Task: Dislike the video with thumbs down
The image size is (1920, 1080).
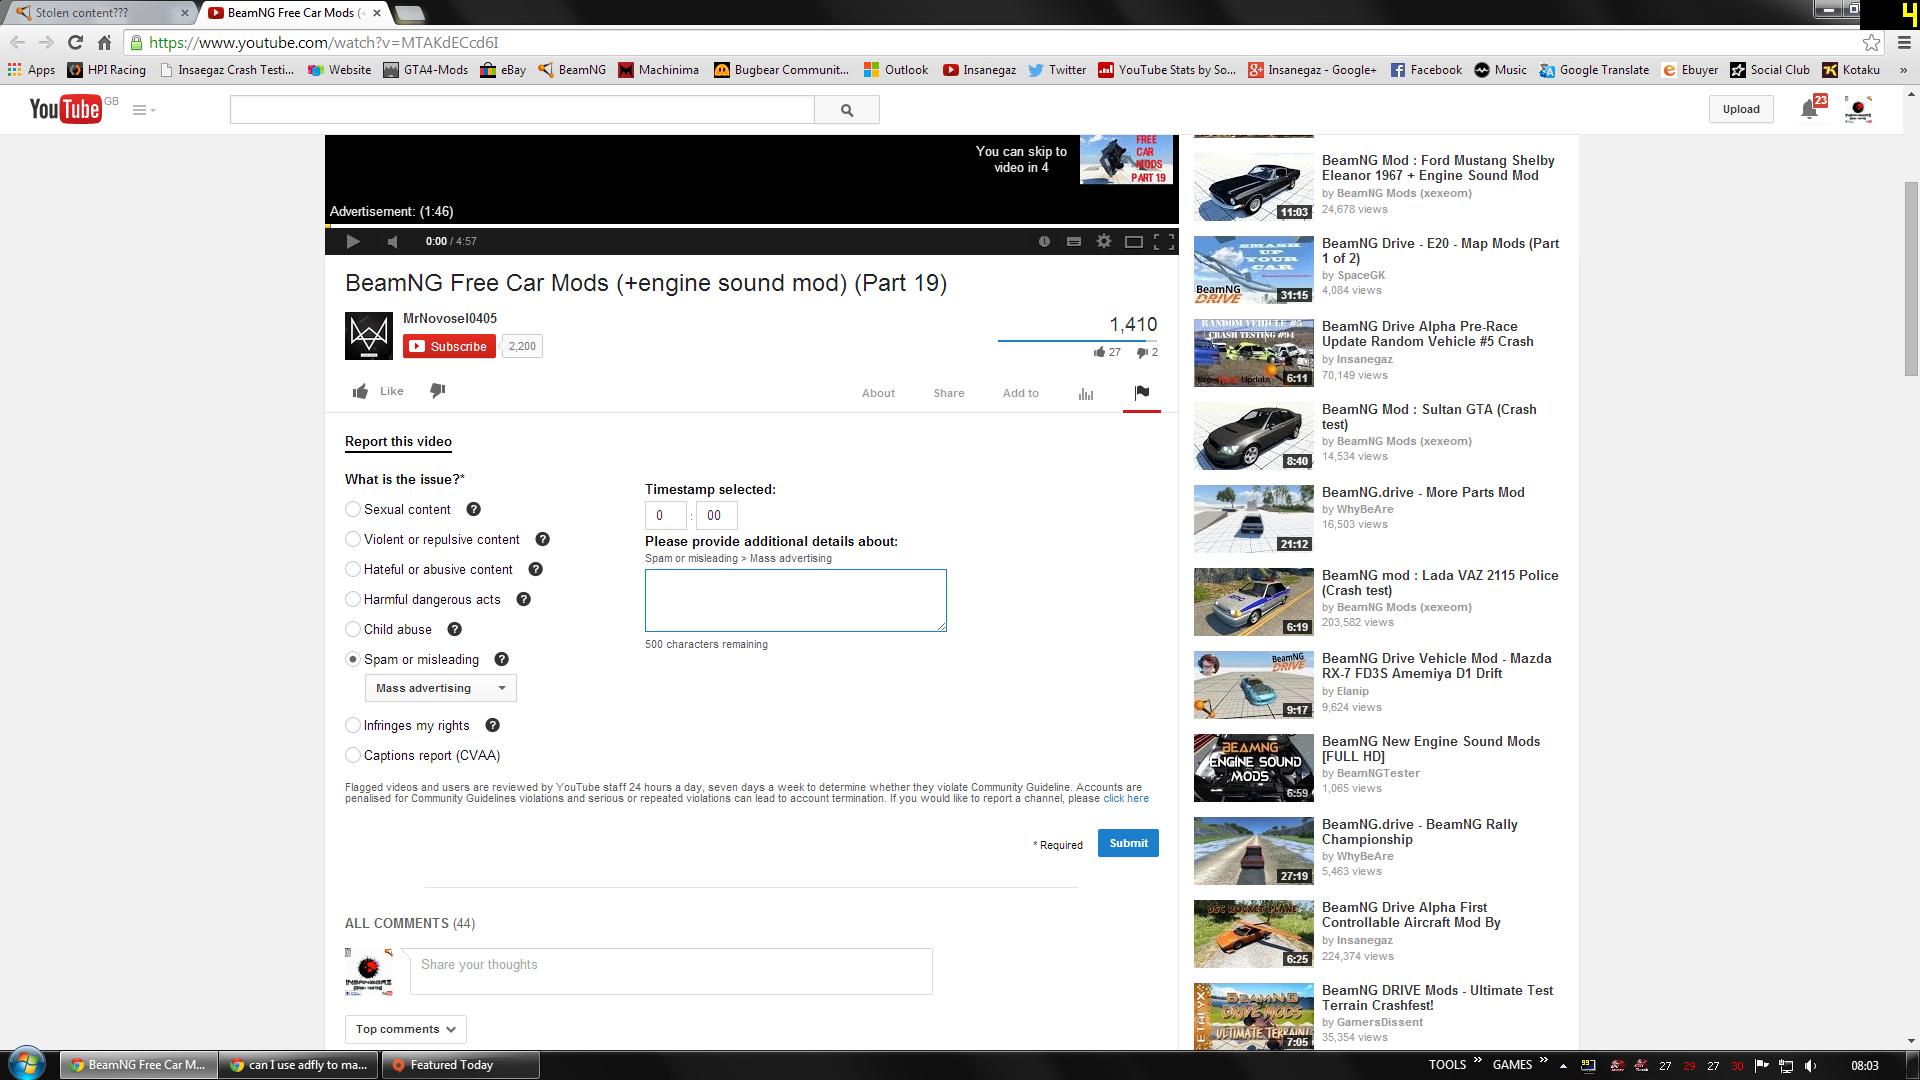Action: coord(438,391)
